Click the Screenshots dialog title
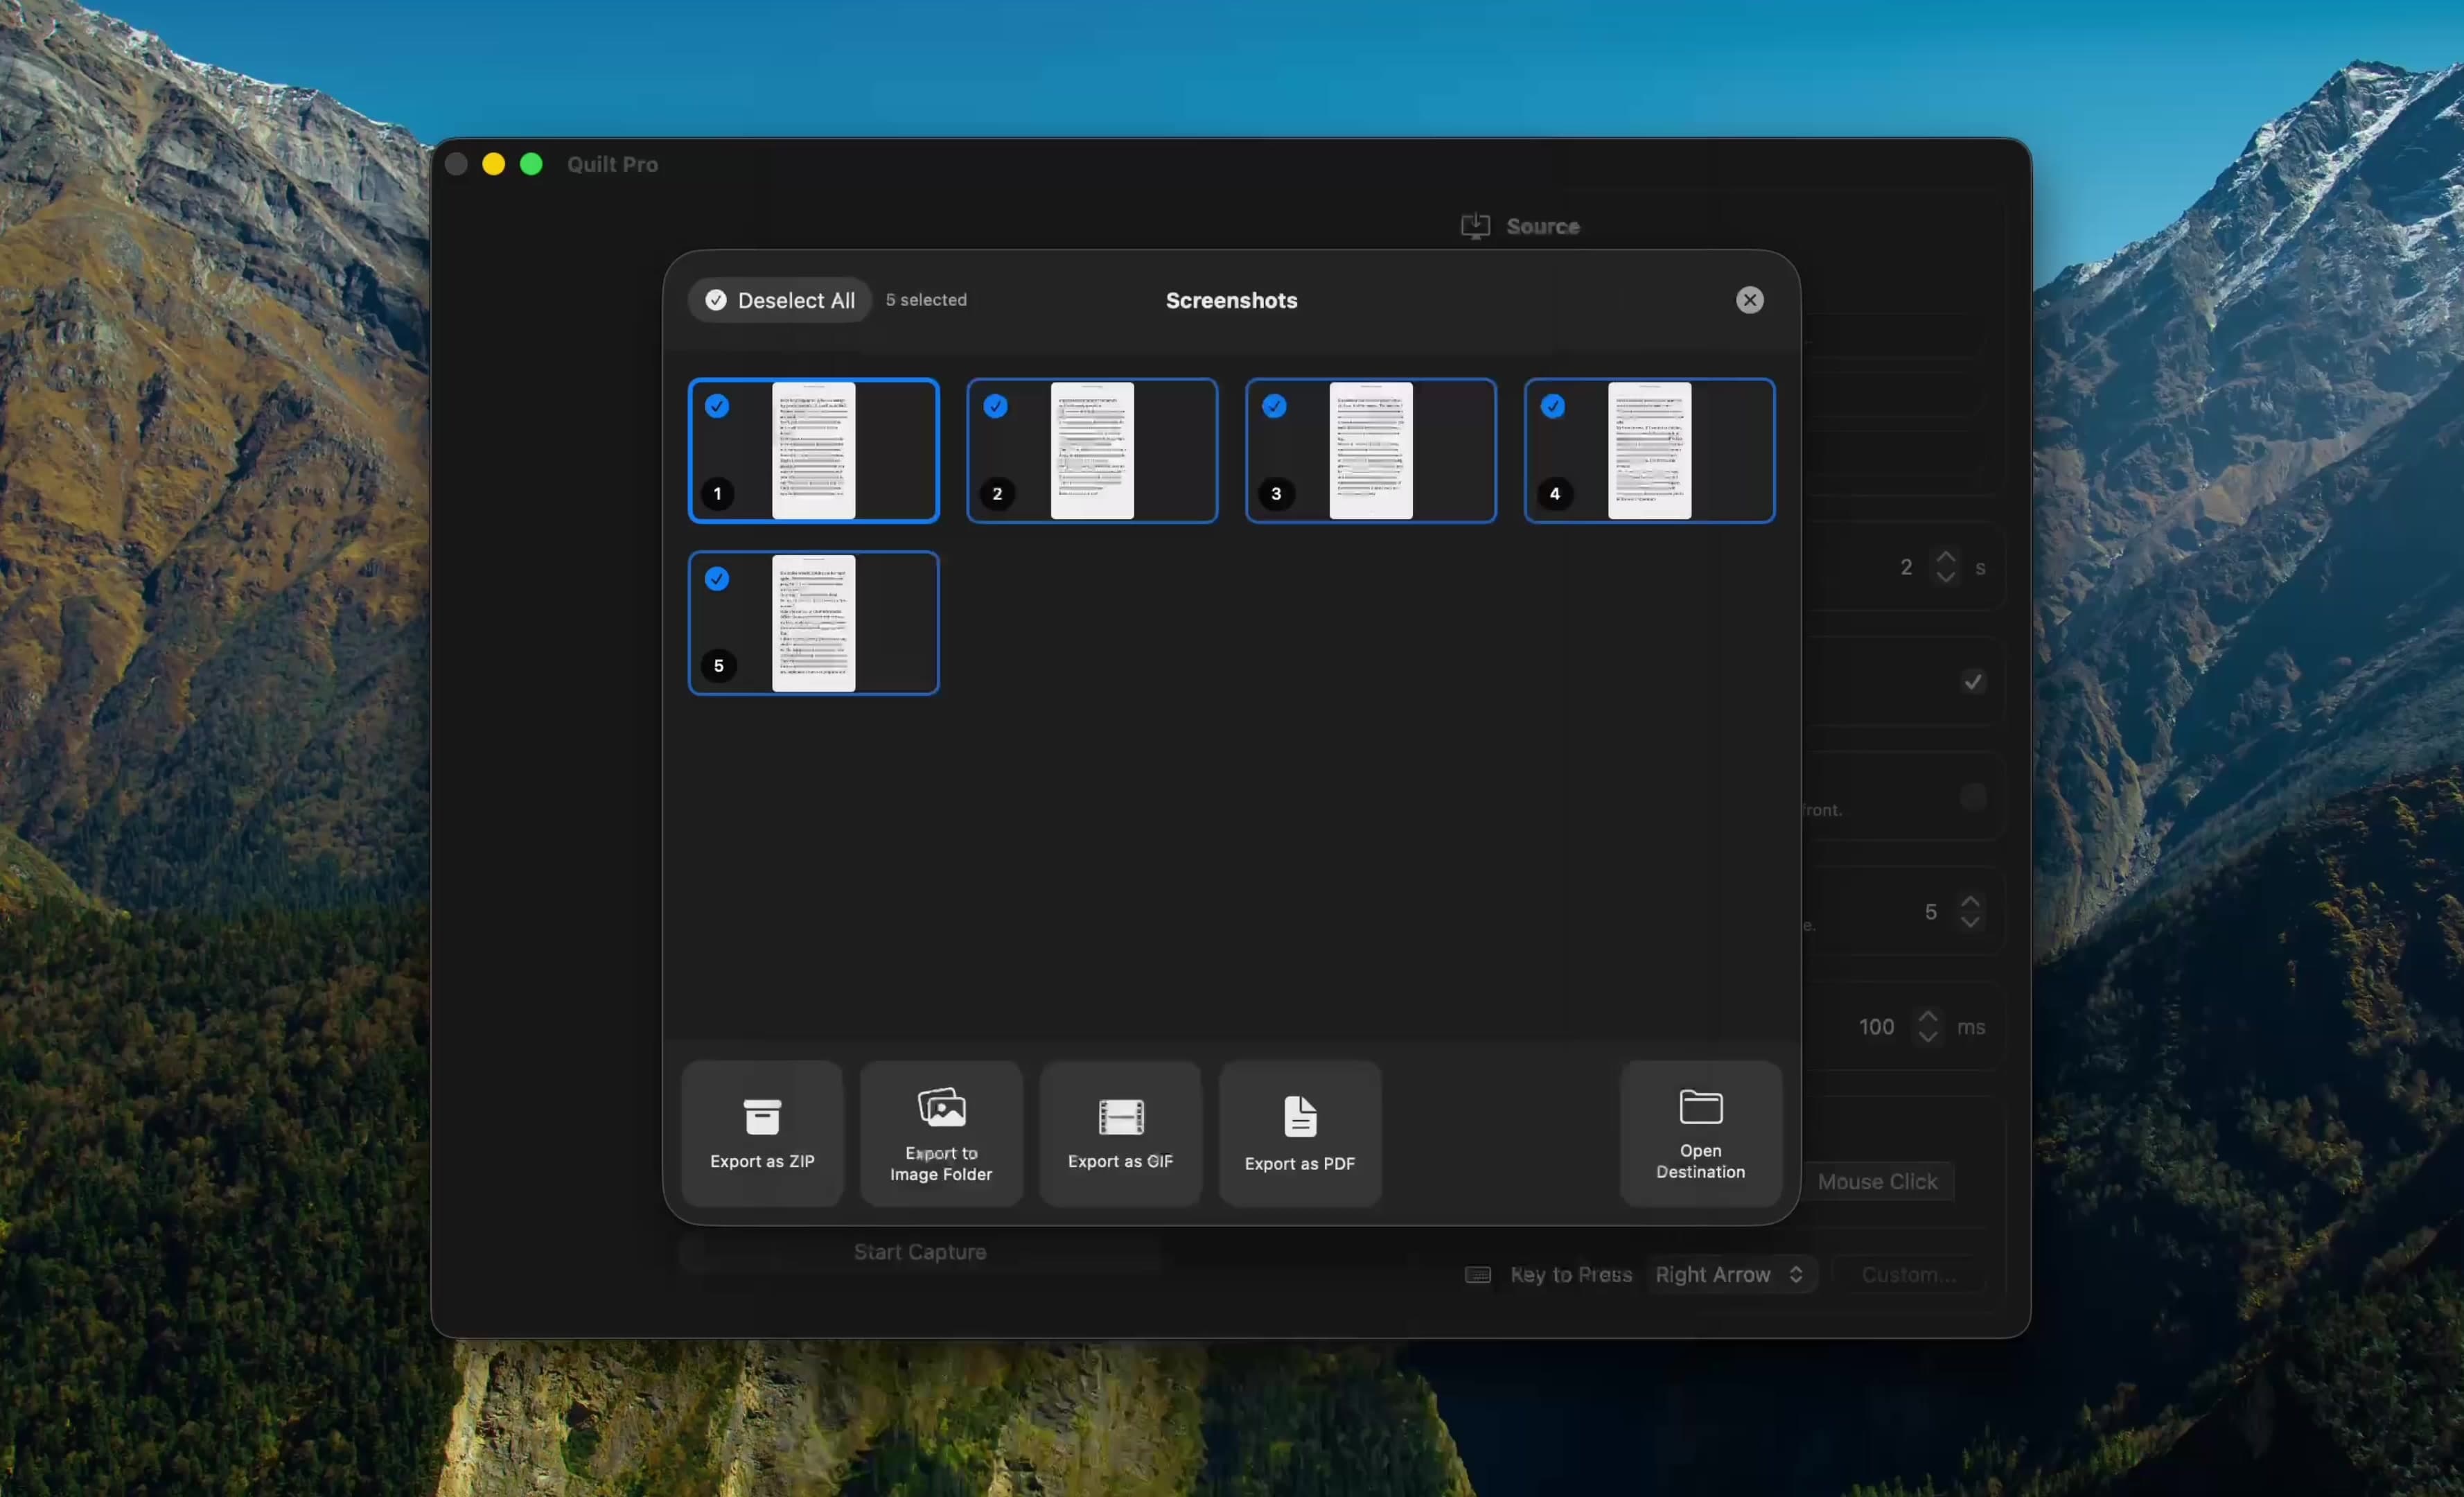The image size is (2464, 1497). (1231, 300)
